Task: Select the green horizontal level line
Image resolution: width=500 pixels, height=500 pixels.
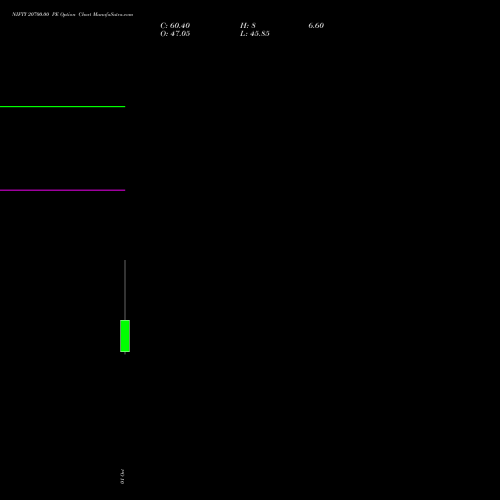Action: (x=62, y=107)
